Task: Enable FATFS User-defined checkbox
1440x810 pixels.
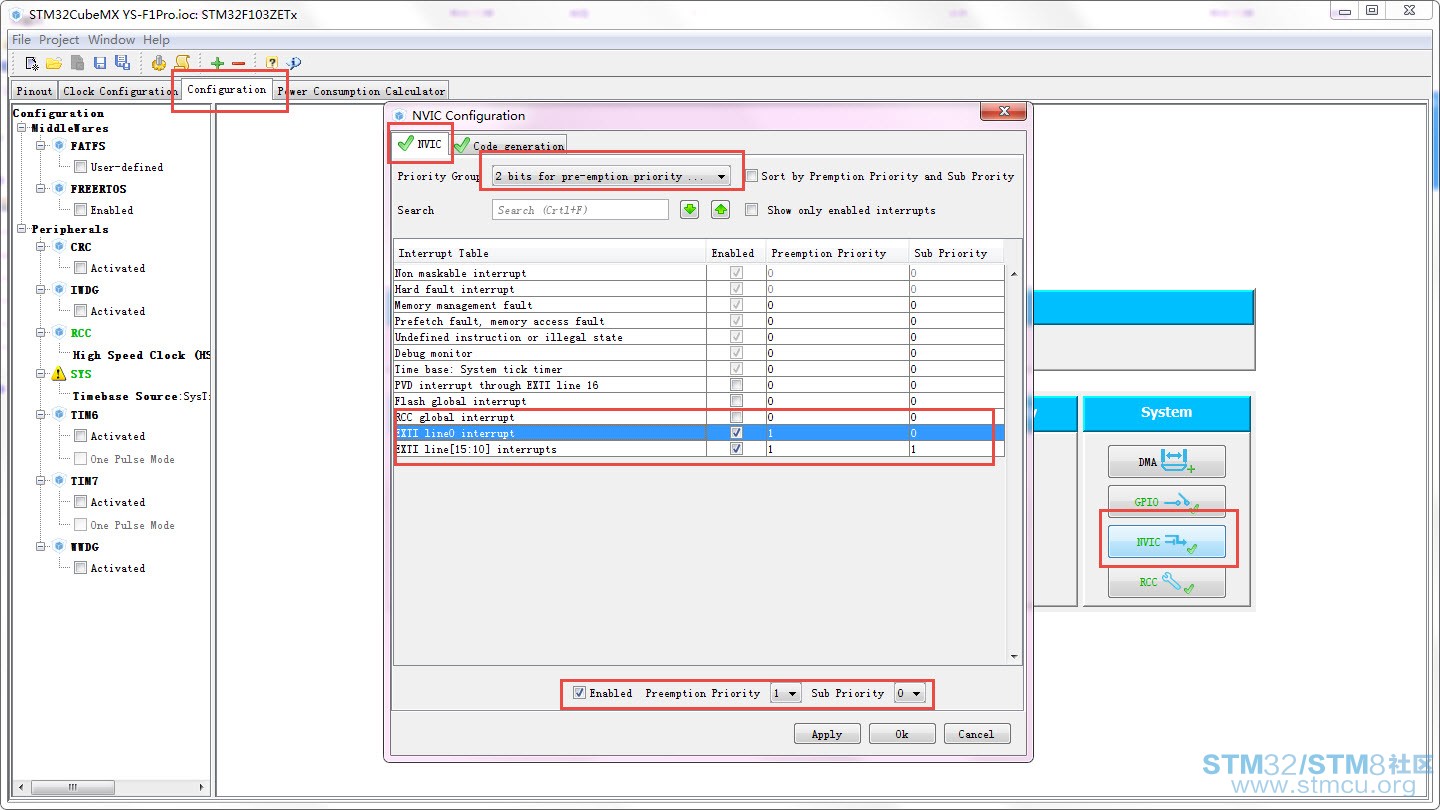Action: [x=80, y=167]
